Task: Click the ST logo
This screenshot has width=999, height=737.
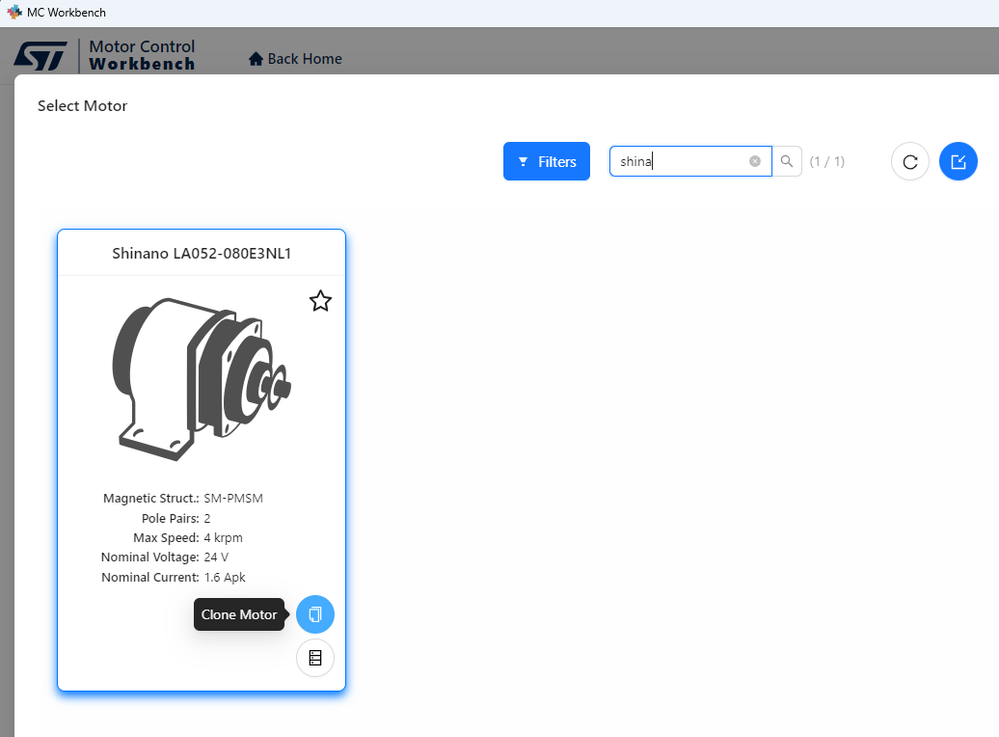Action: point(41,55)
